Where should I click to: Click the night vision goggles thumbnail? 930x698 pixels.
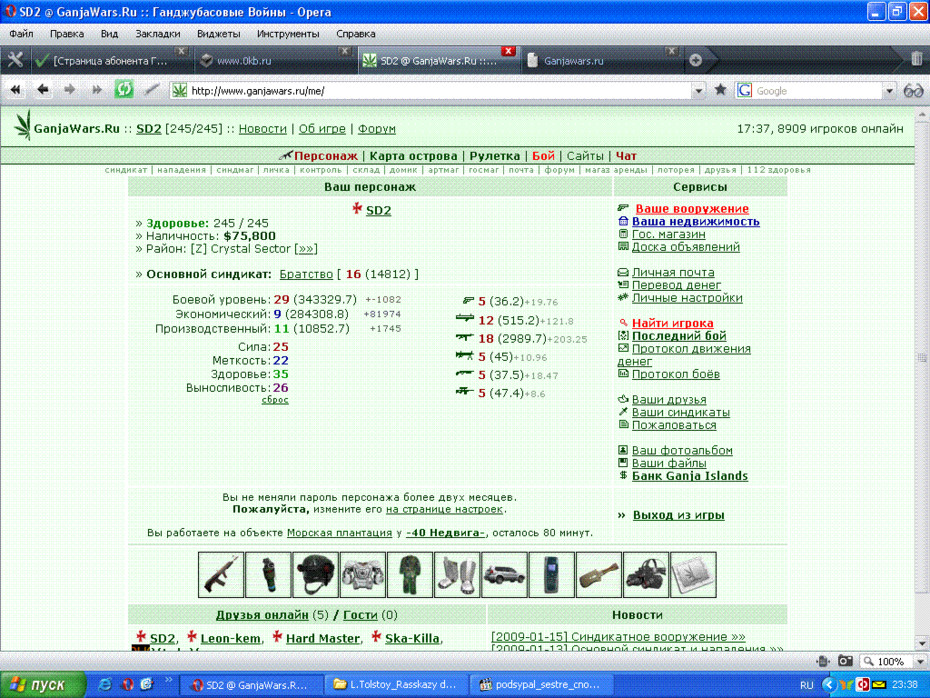646,575
